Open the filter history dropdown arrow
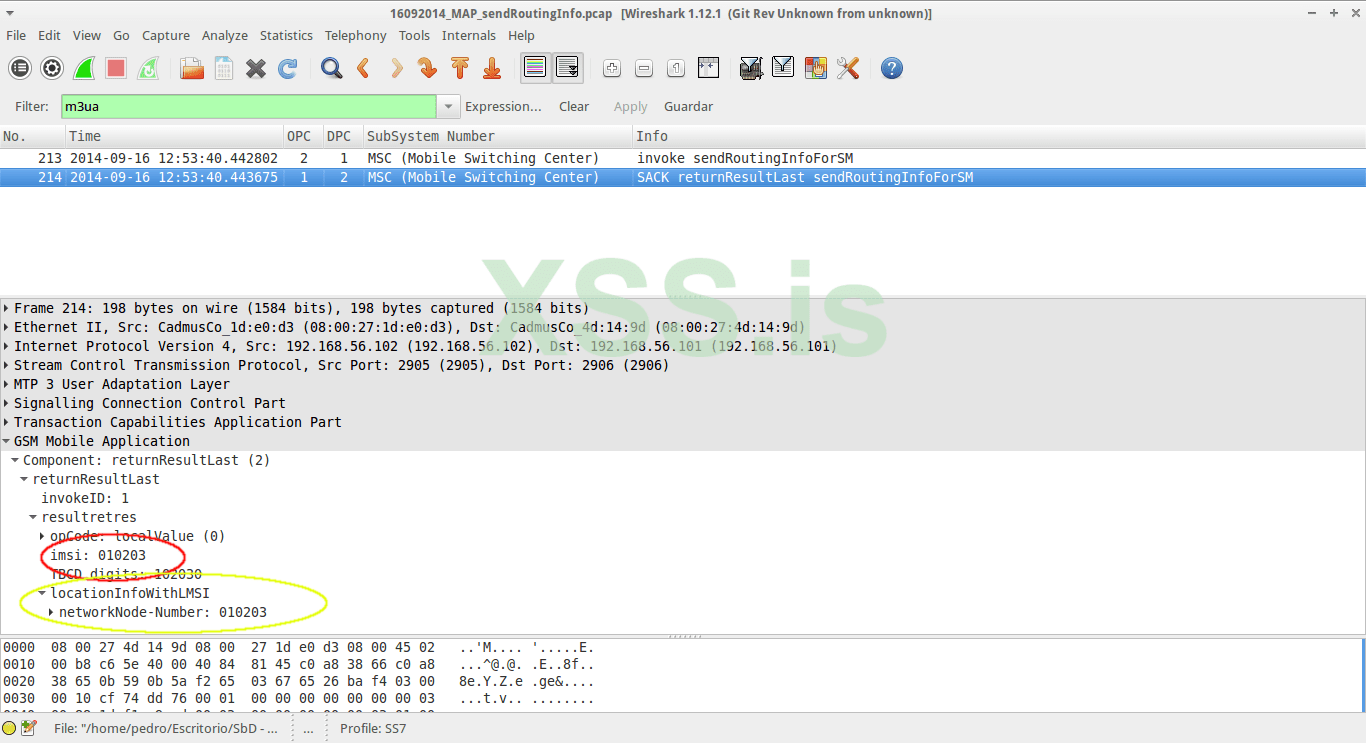1366x743 pixels. (x=449, y=107)
